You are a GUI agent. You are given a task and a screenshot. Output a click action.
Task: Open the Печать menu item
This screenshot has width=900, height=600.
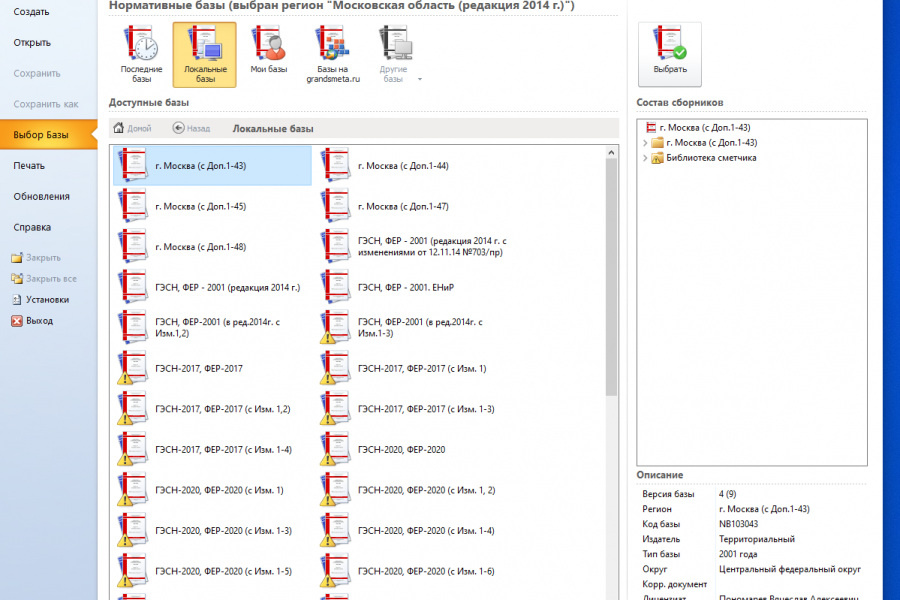pos(29,165)
